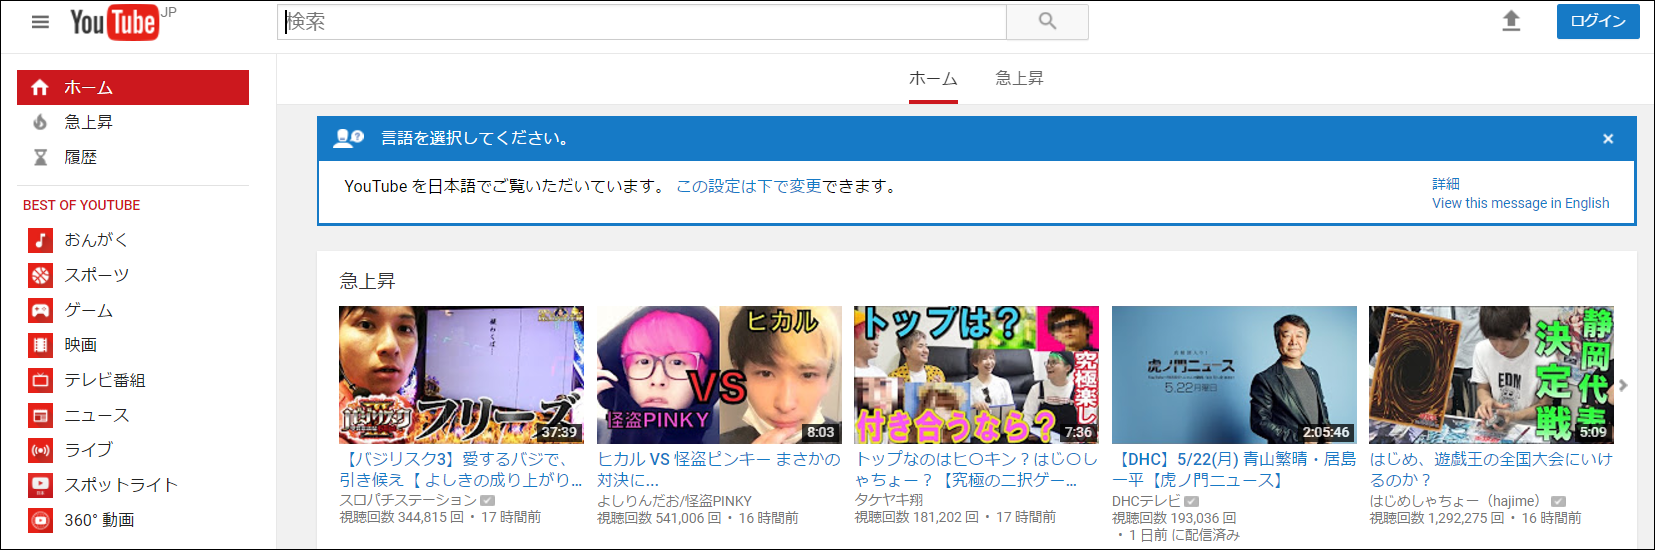The width and height of the screenshot is (1655, 550).
Task: Dismiss the language selection banner
Action: click(1608, 139)
